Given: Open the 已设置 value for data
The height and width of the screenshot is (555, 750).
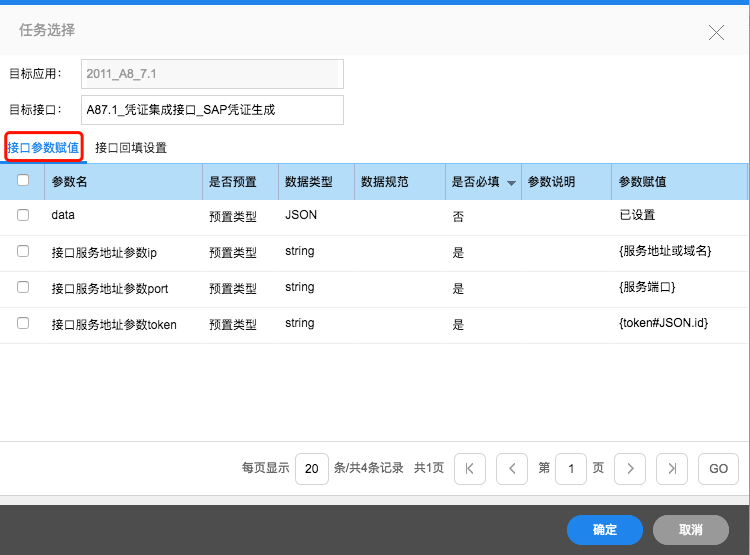Looking at the screenshot, I should pyautogui.click(x=636, y=215).
